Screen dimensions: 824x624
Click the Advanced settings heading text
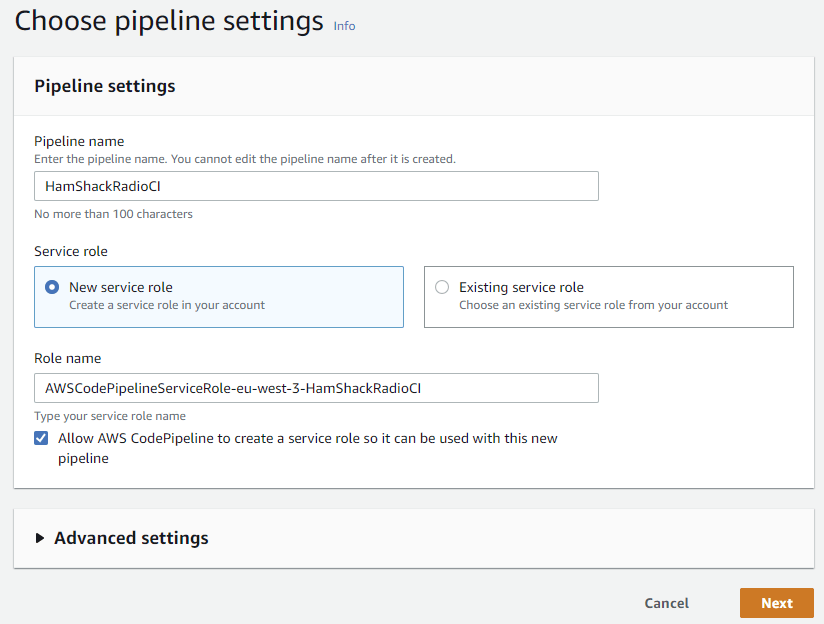pos(131,538)
